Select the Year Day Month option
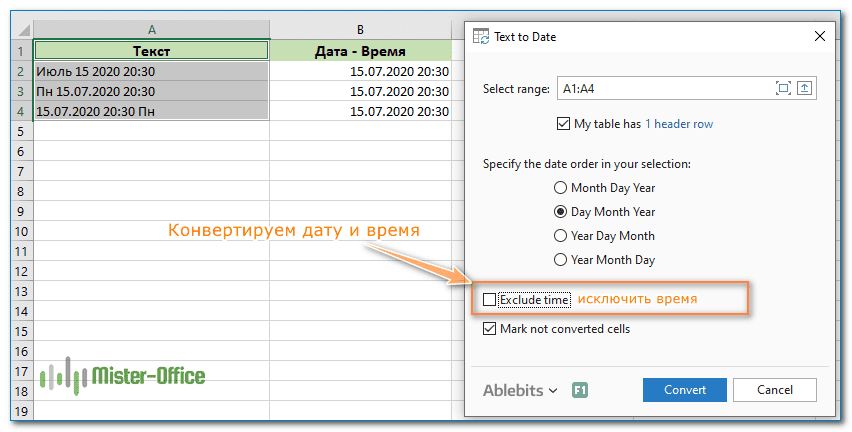Viewport: 852px width, 432px height. tap(560, 236)
